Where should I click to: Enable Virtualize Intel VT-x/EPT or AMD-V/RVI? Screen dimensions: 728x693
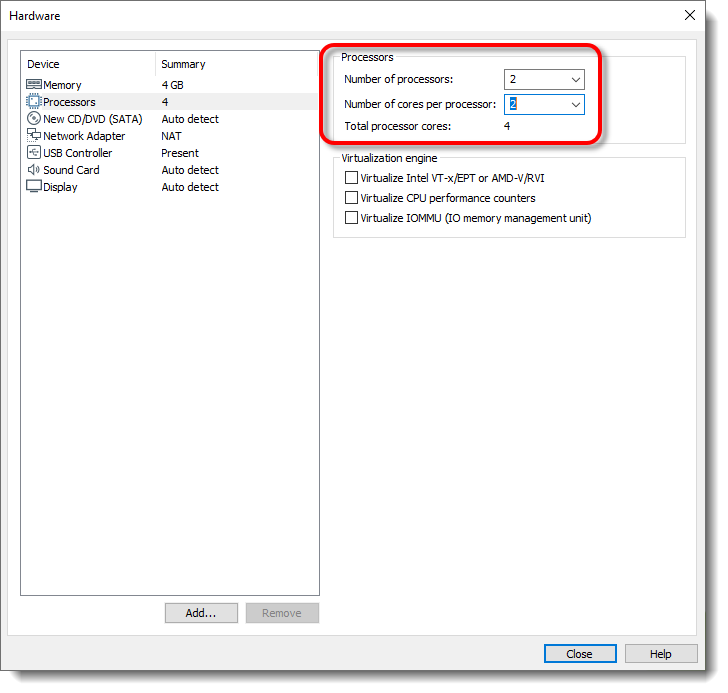click(x=351, y=178)
